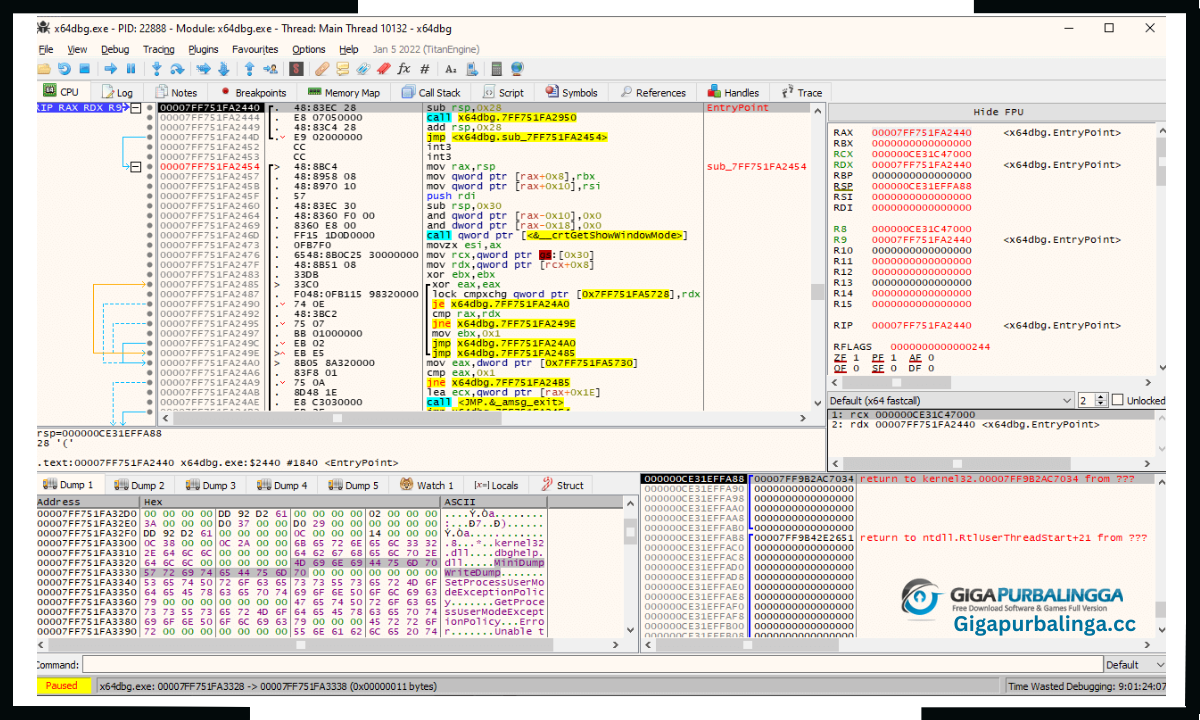Image resolution: width=1200 pixels, height=720 pixels.
Task: Click the Paused status label
Action: 62,686
